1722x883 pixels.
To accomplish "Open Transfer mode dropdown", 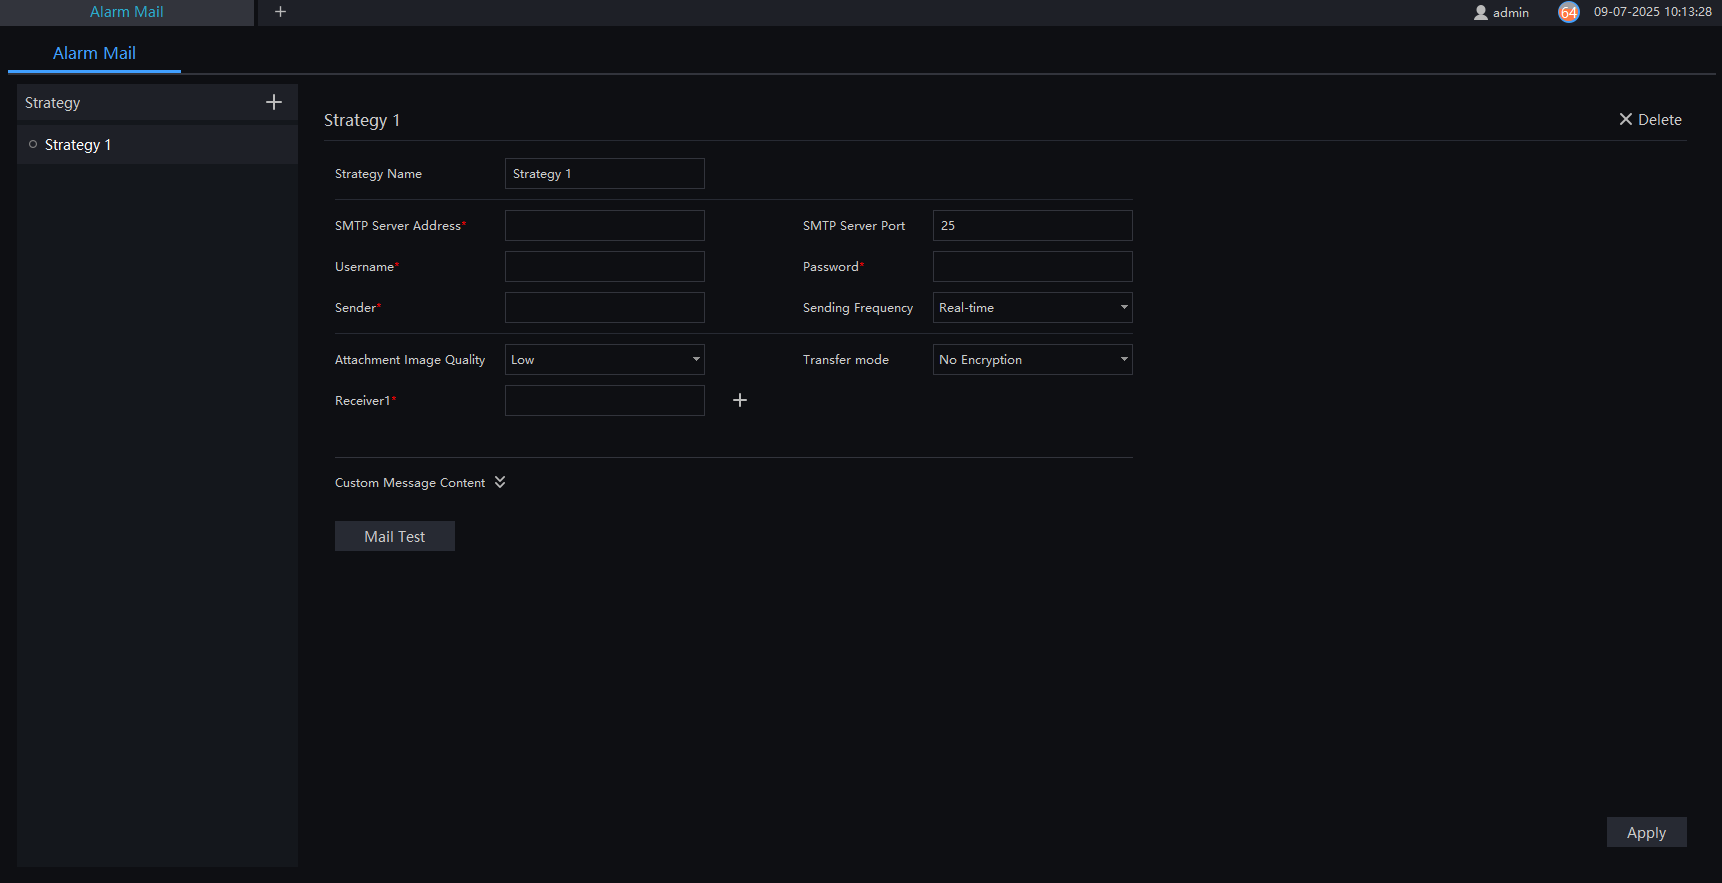I will (x=1032, y=359).
